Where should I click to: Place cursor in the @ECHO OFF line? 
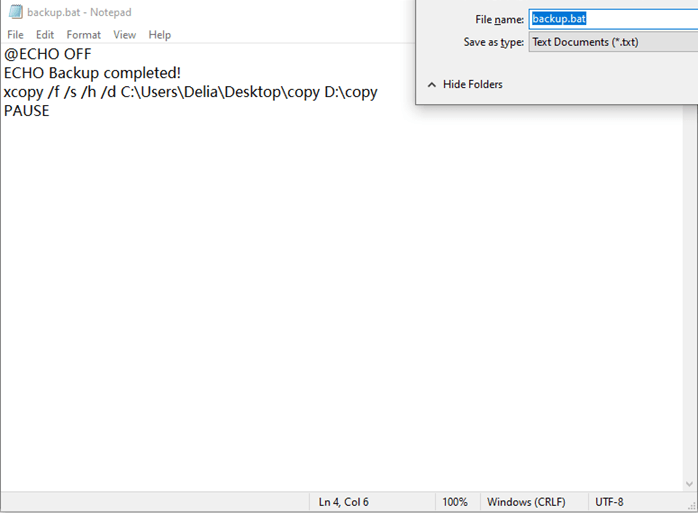[x=47, y=54]
